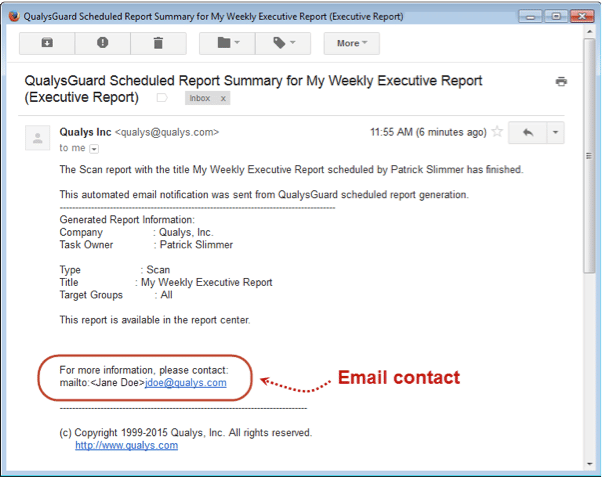Click the '11:55 AM (6 minutes ago)' timestamp

point(428,132)
